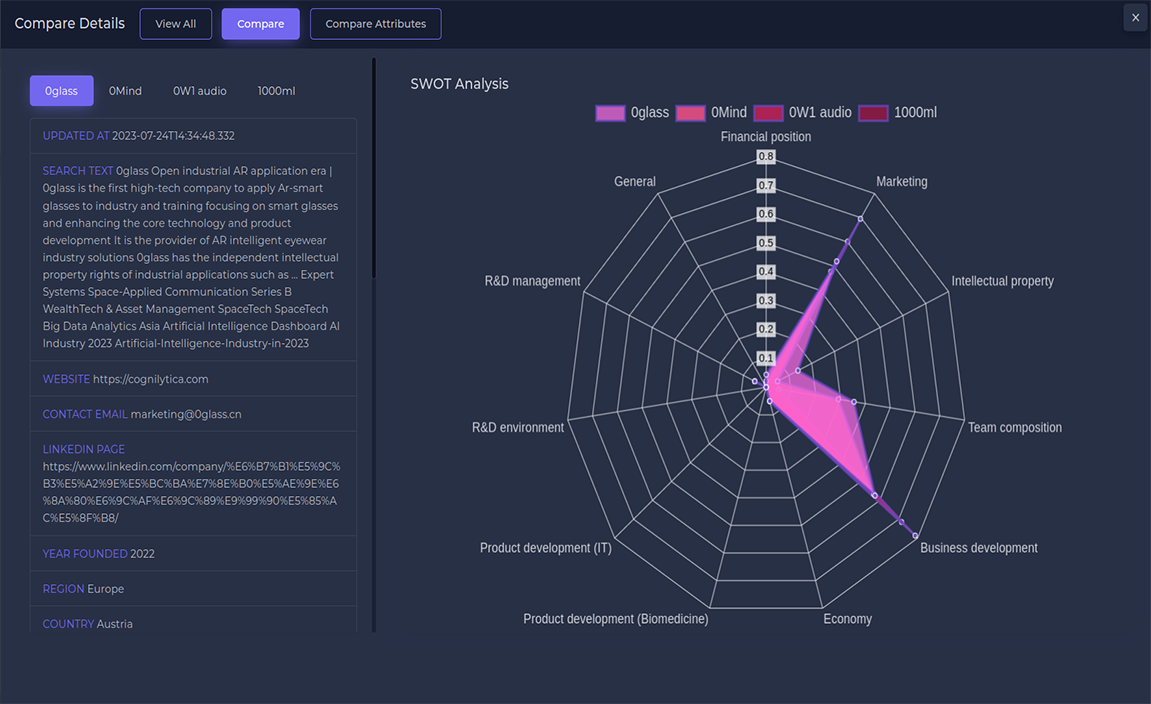Toggle 0glass legend color swatch
The image size is (1151, 704).
pyautogui.click(x=610, y=113)
